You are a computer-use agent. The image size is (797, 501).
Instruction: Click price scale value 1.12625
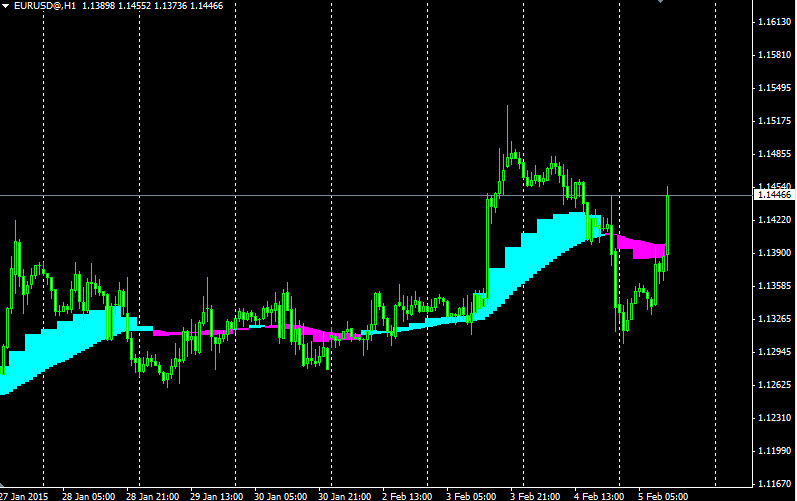pyautogui.click(x=775, y=385)
